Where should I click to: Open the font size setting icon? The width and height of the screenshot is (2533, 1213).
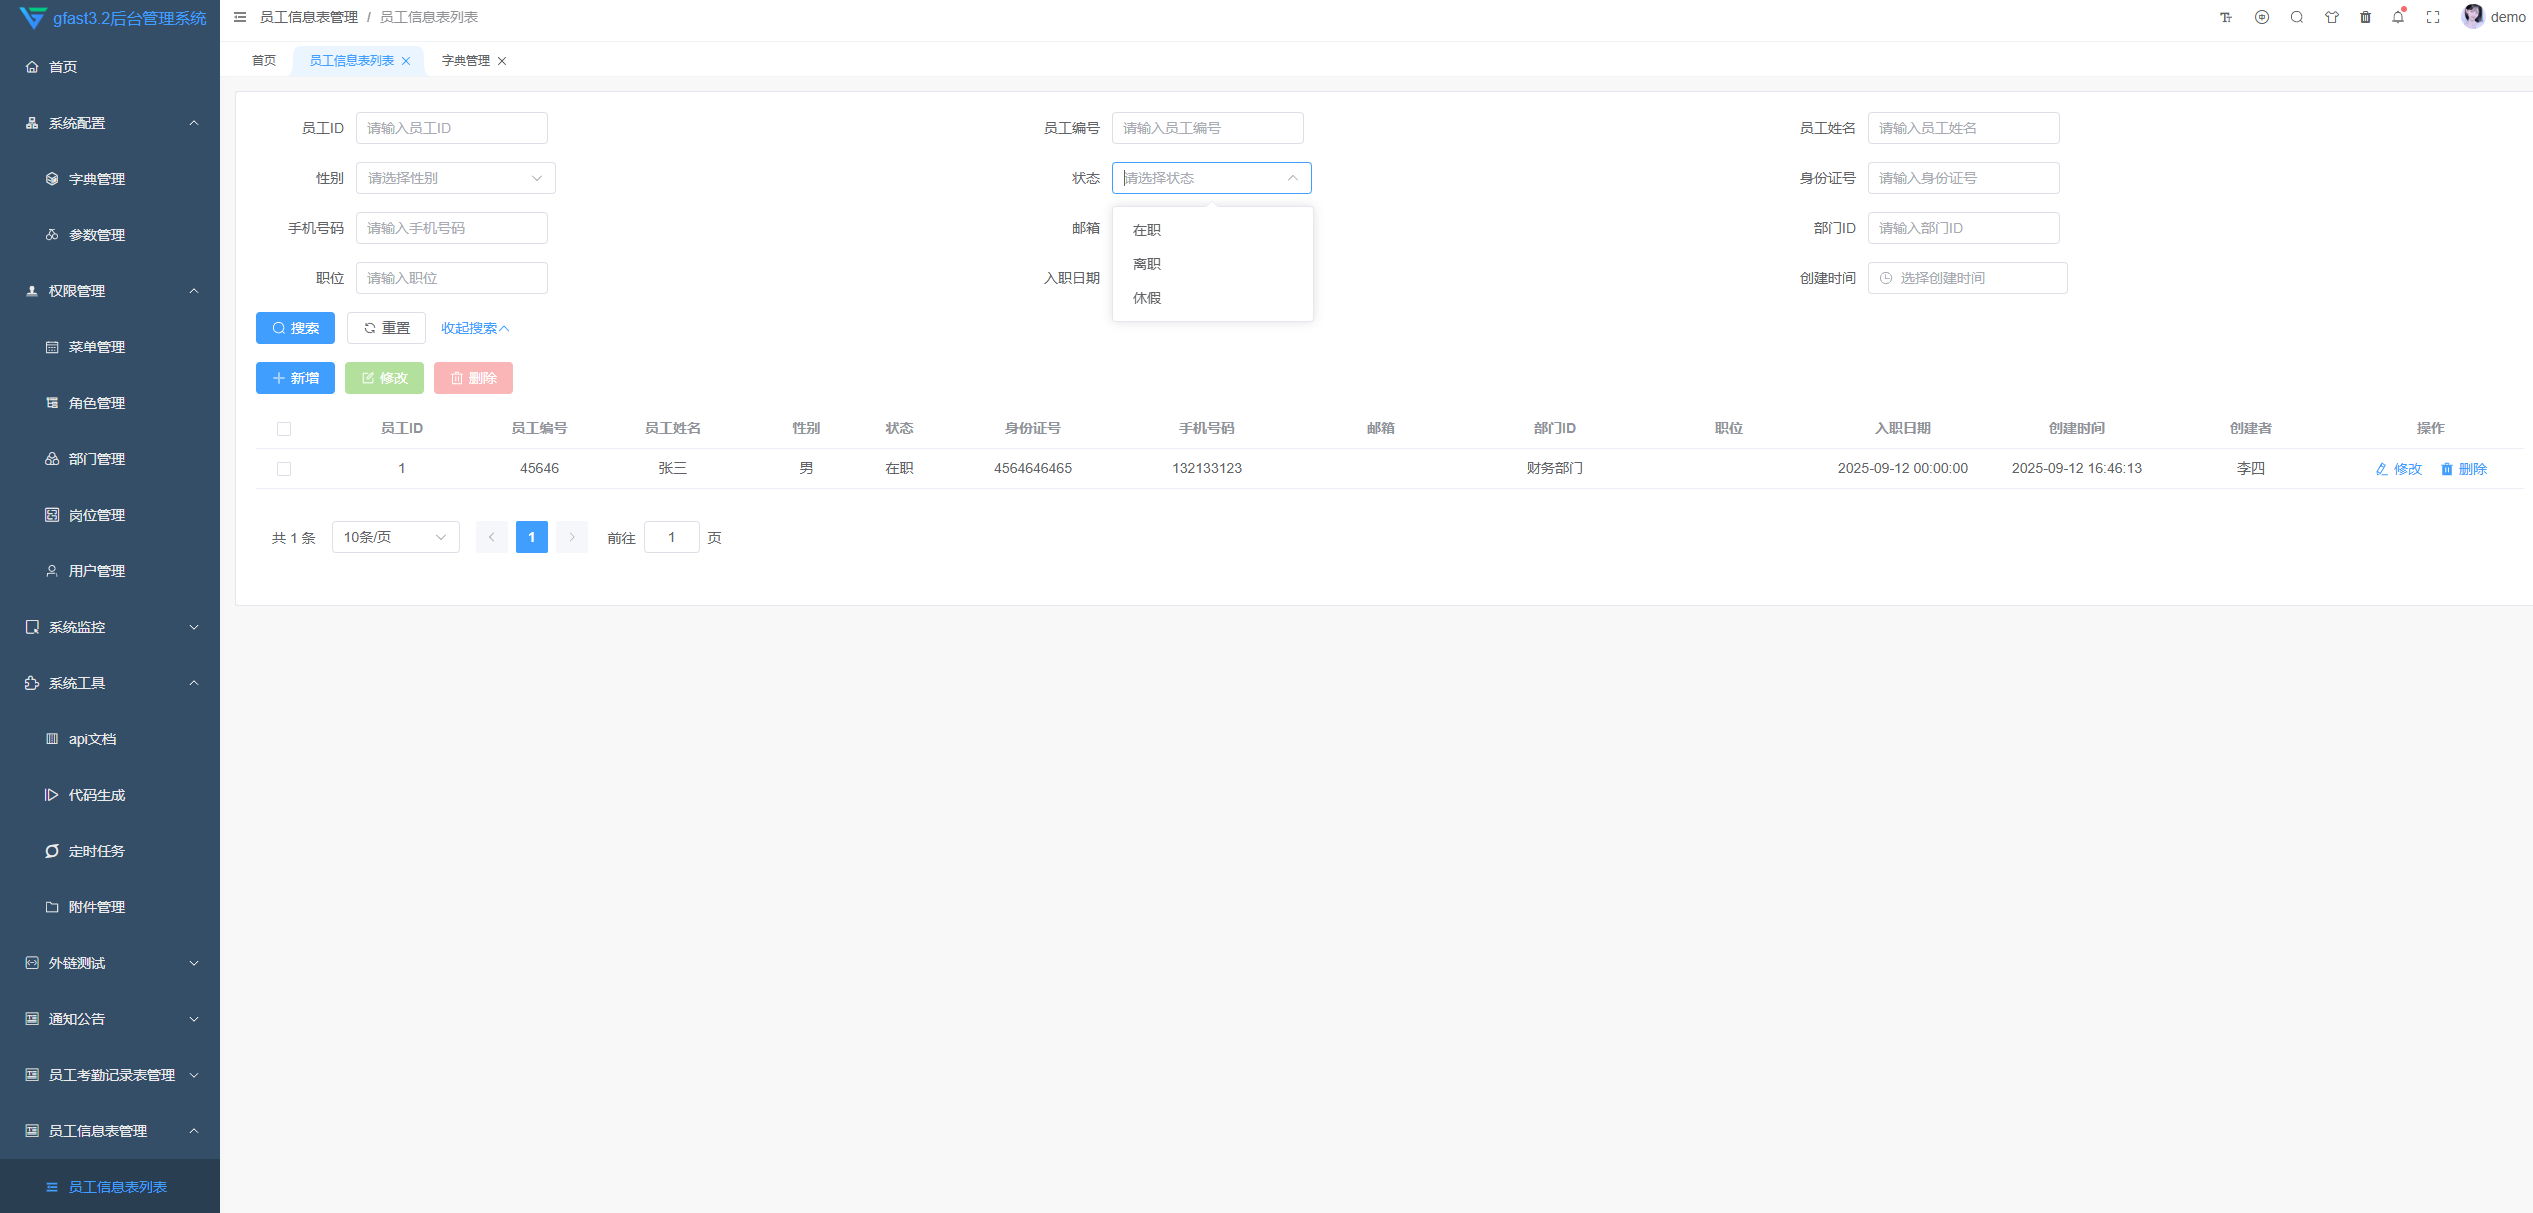click(2226, 17)
